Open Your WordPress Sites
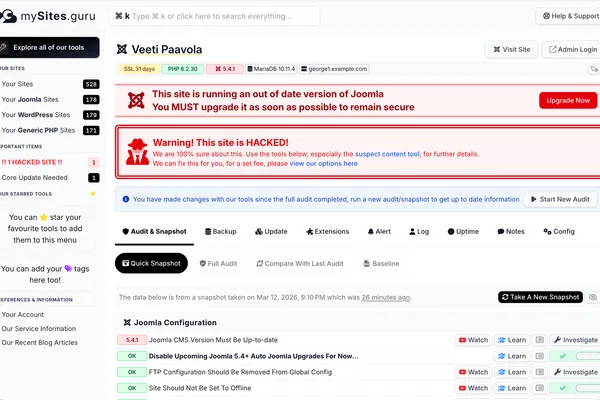The image size is (600, 400). click(x=50, y=115)
